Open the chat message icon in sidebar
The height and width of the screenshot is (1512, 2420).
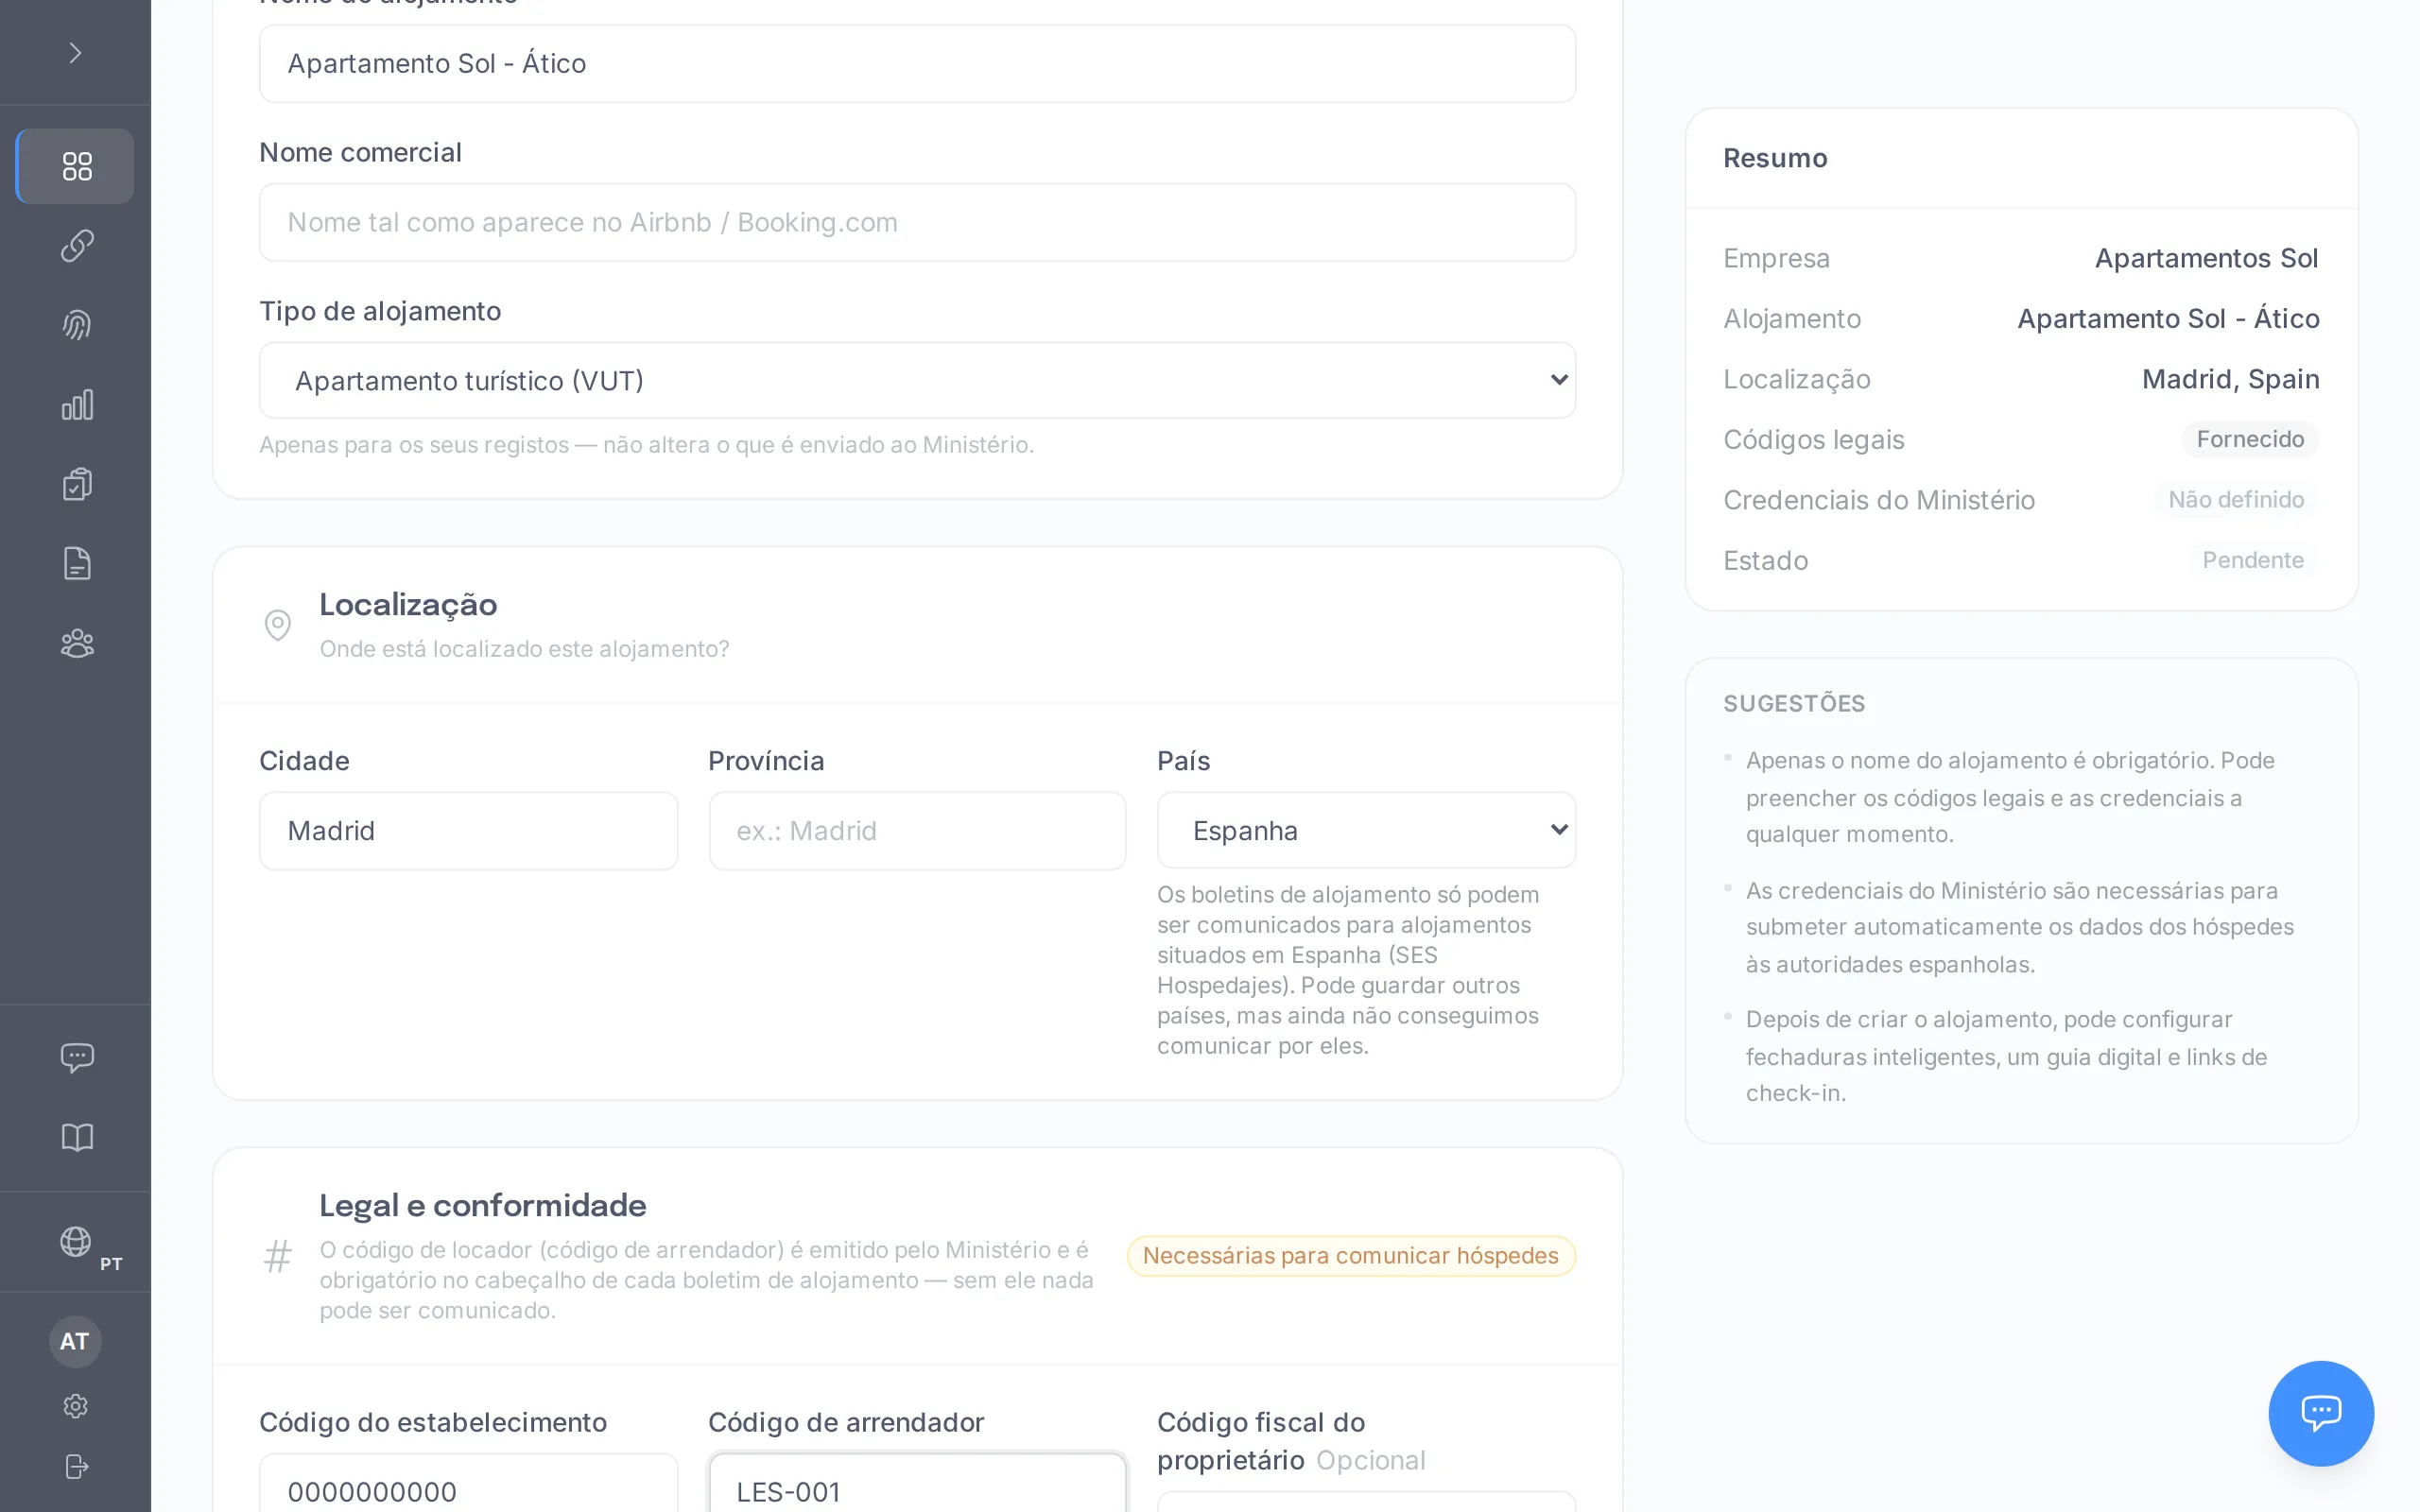click(76, 1057)
